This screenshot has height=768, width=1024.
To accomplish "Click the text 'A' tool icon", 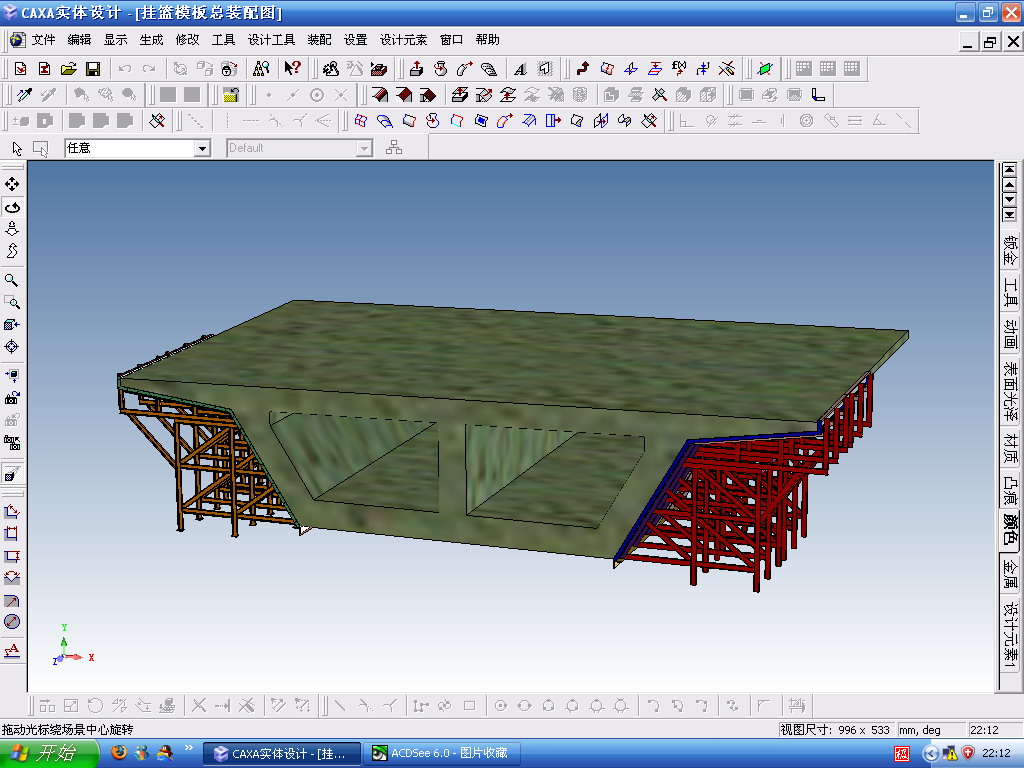I will (x=520, y=69).
